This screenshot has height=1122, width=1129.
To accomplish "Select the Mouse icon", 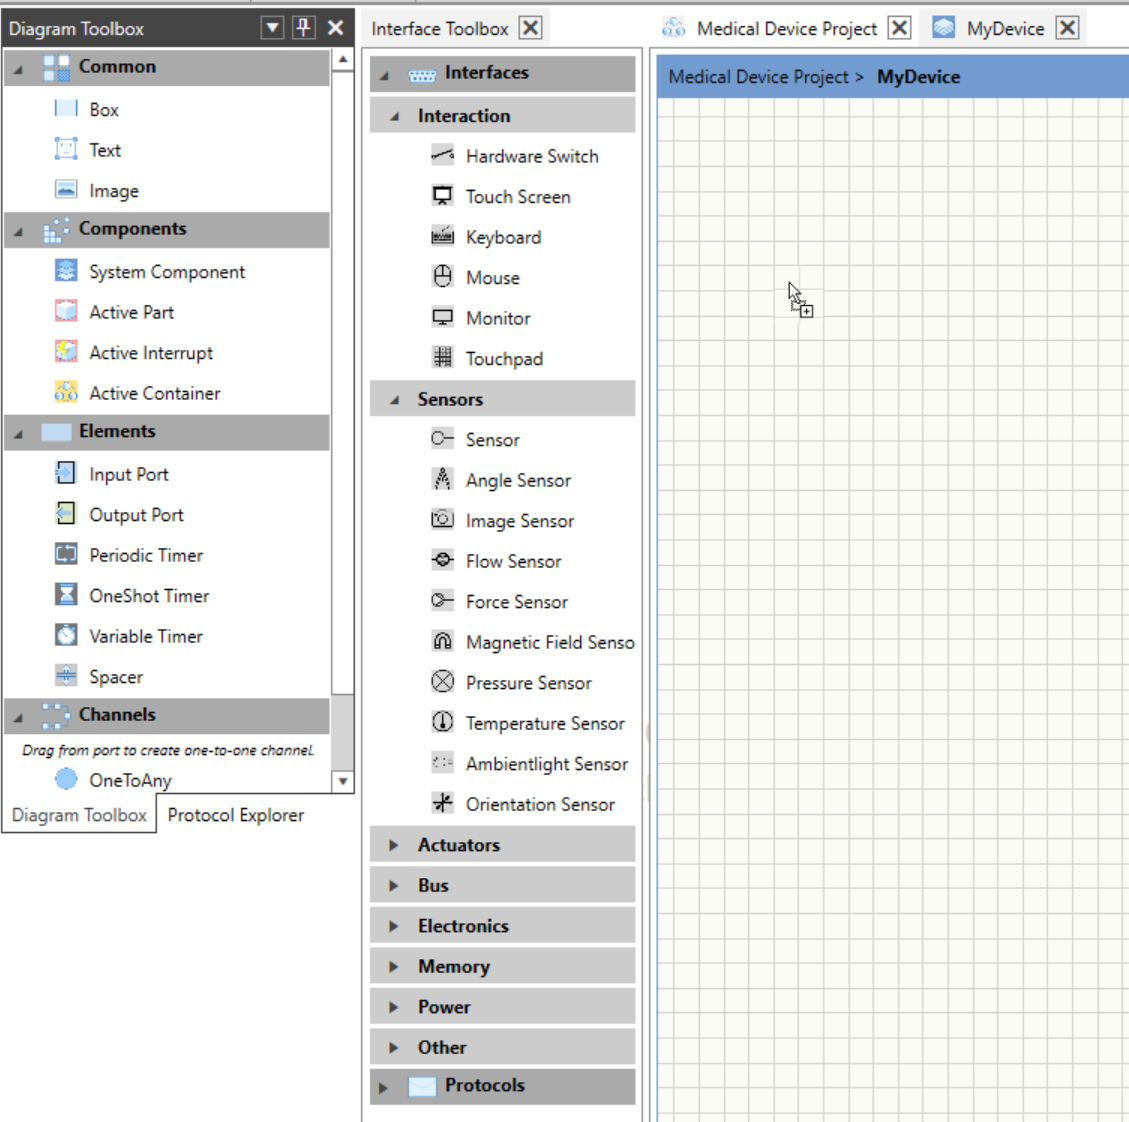I will click(442, 277).
